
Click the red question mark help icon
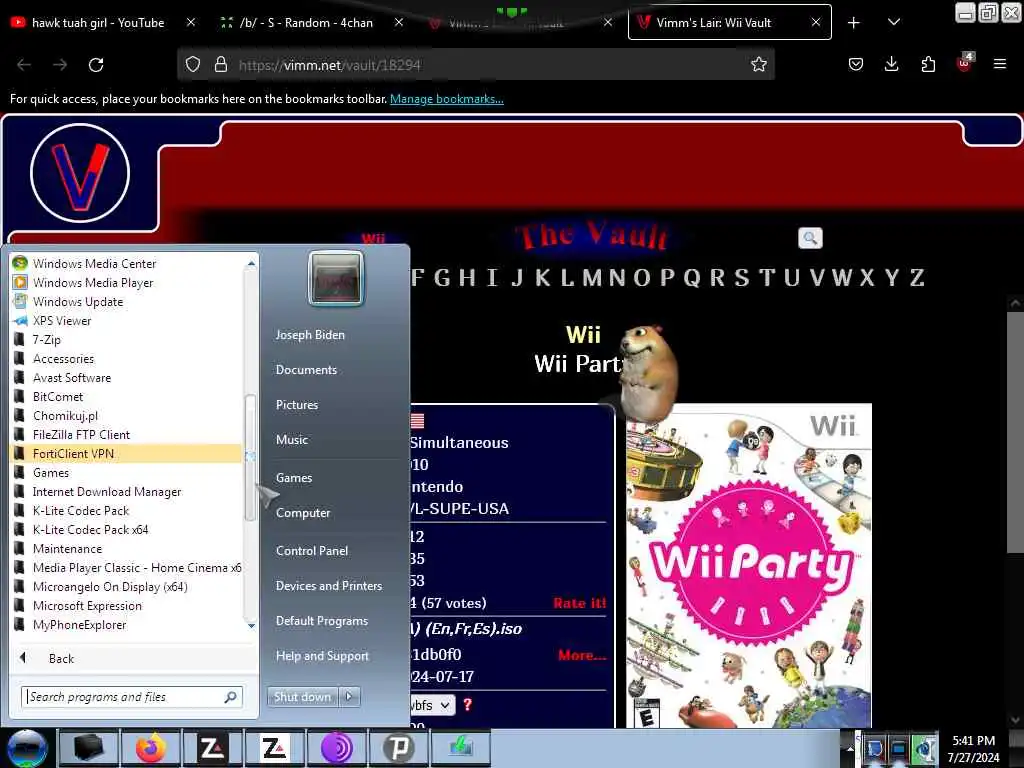coord(468,705)
